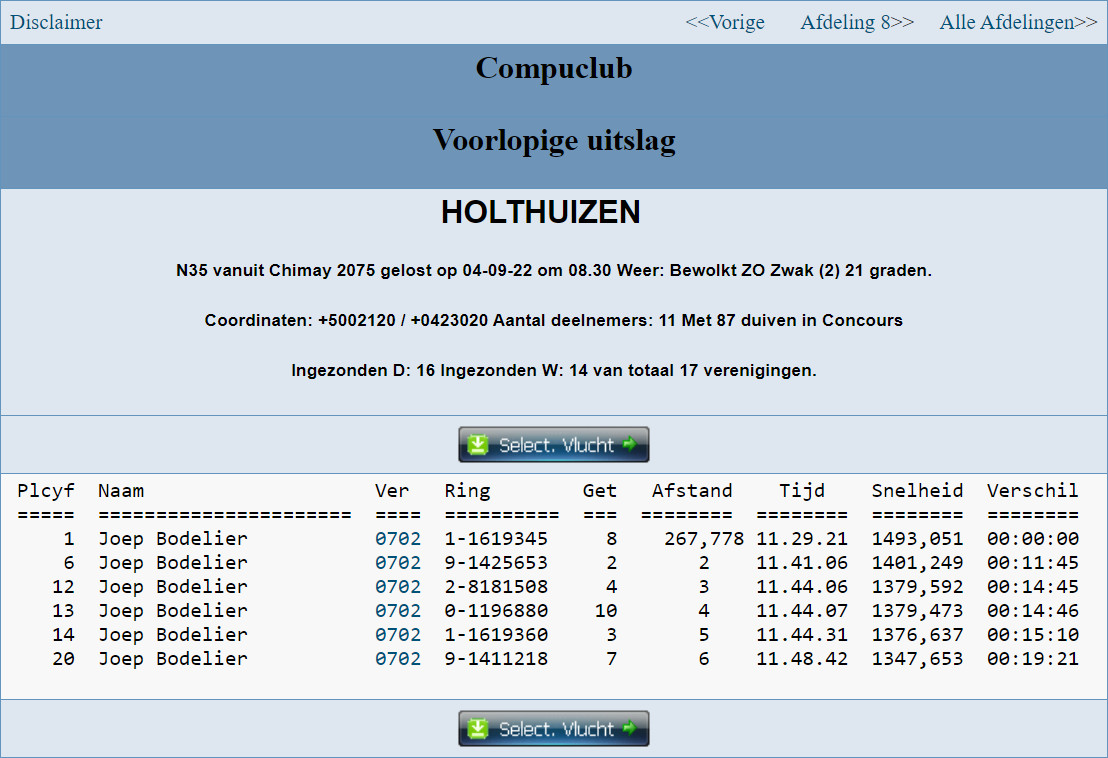
Task: Click speed value 1379,592
Action: coord(917,587)
